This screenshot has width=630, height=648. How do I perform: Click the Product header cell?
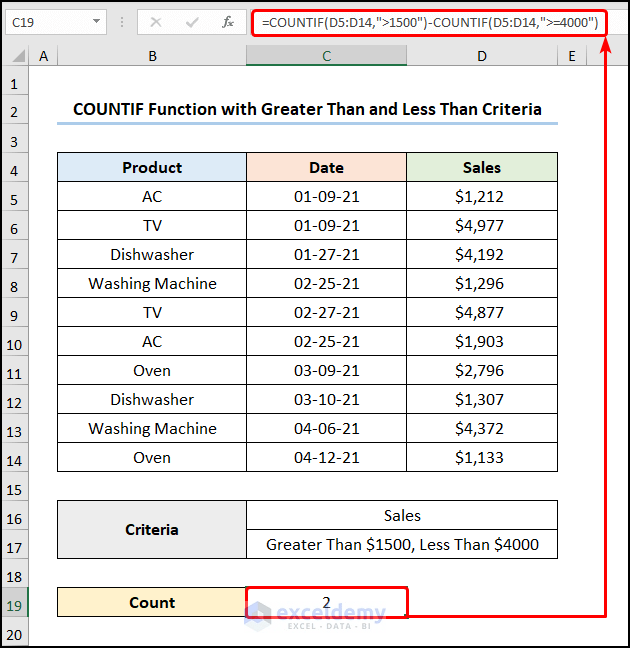click(152, 167)
